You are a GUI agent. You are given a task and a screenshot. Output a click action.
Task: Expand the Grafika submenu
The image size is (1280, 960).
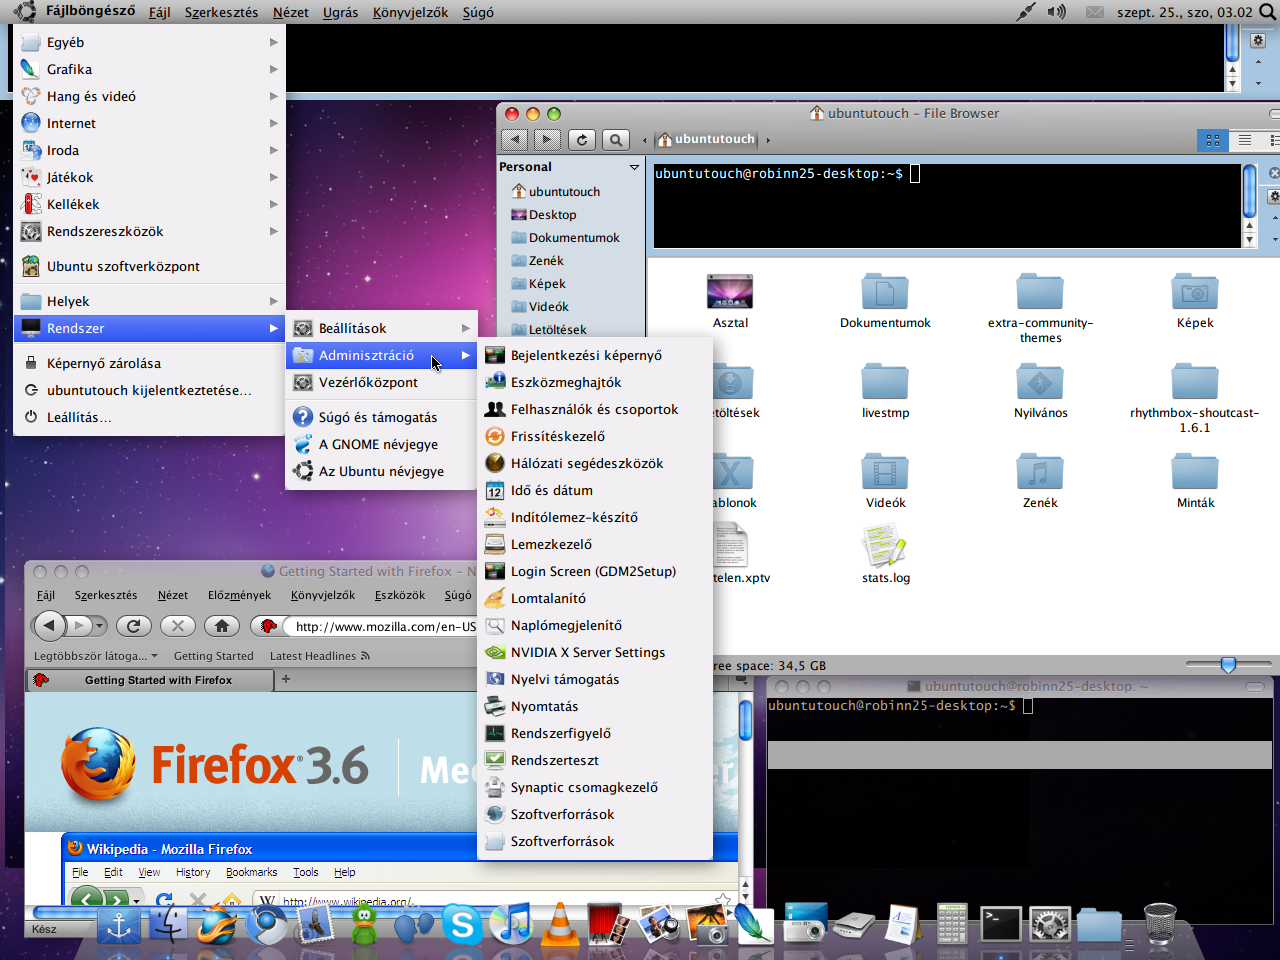pyautogui.click(x=150, y=69)
